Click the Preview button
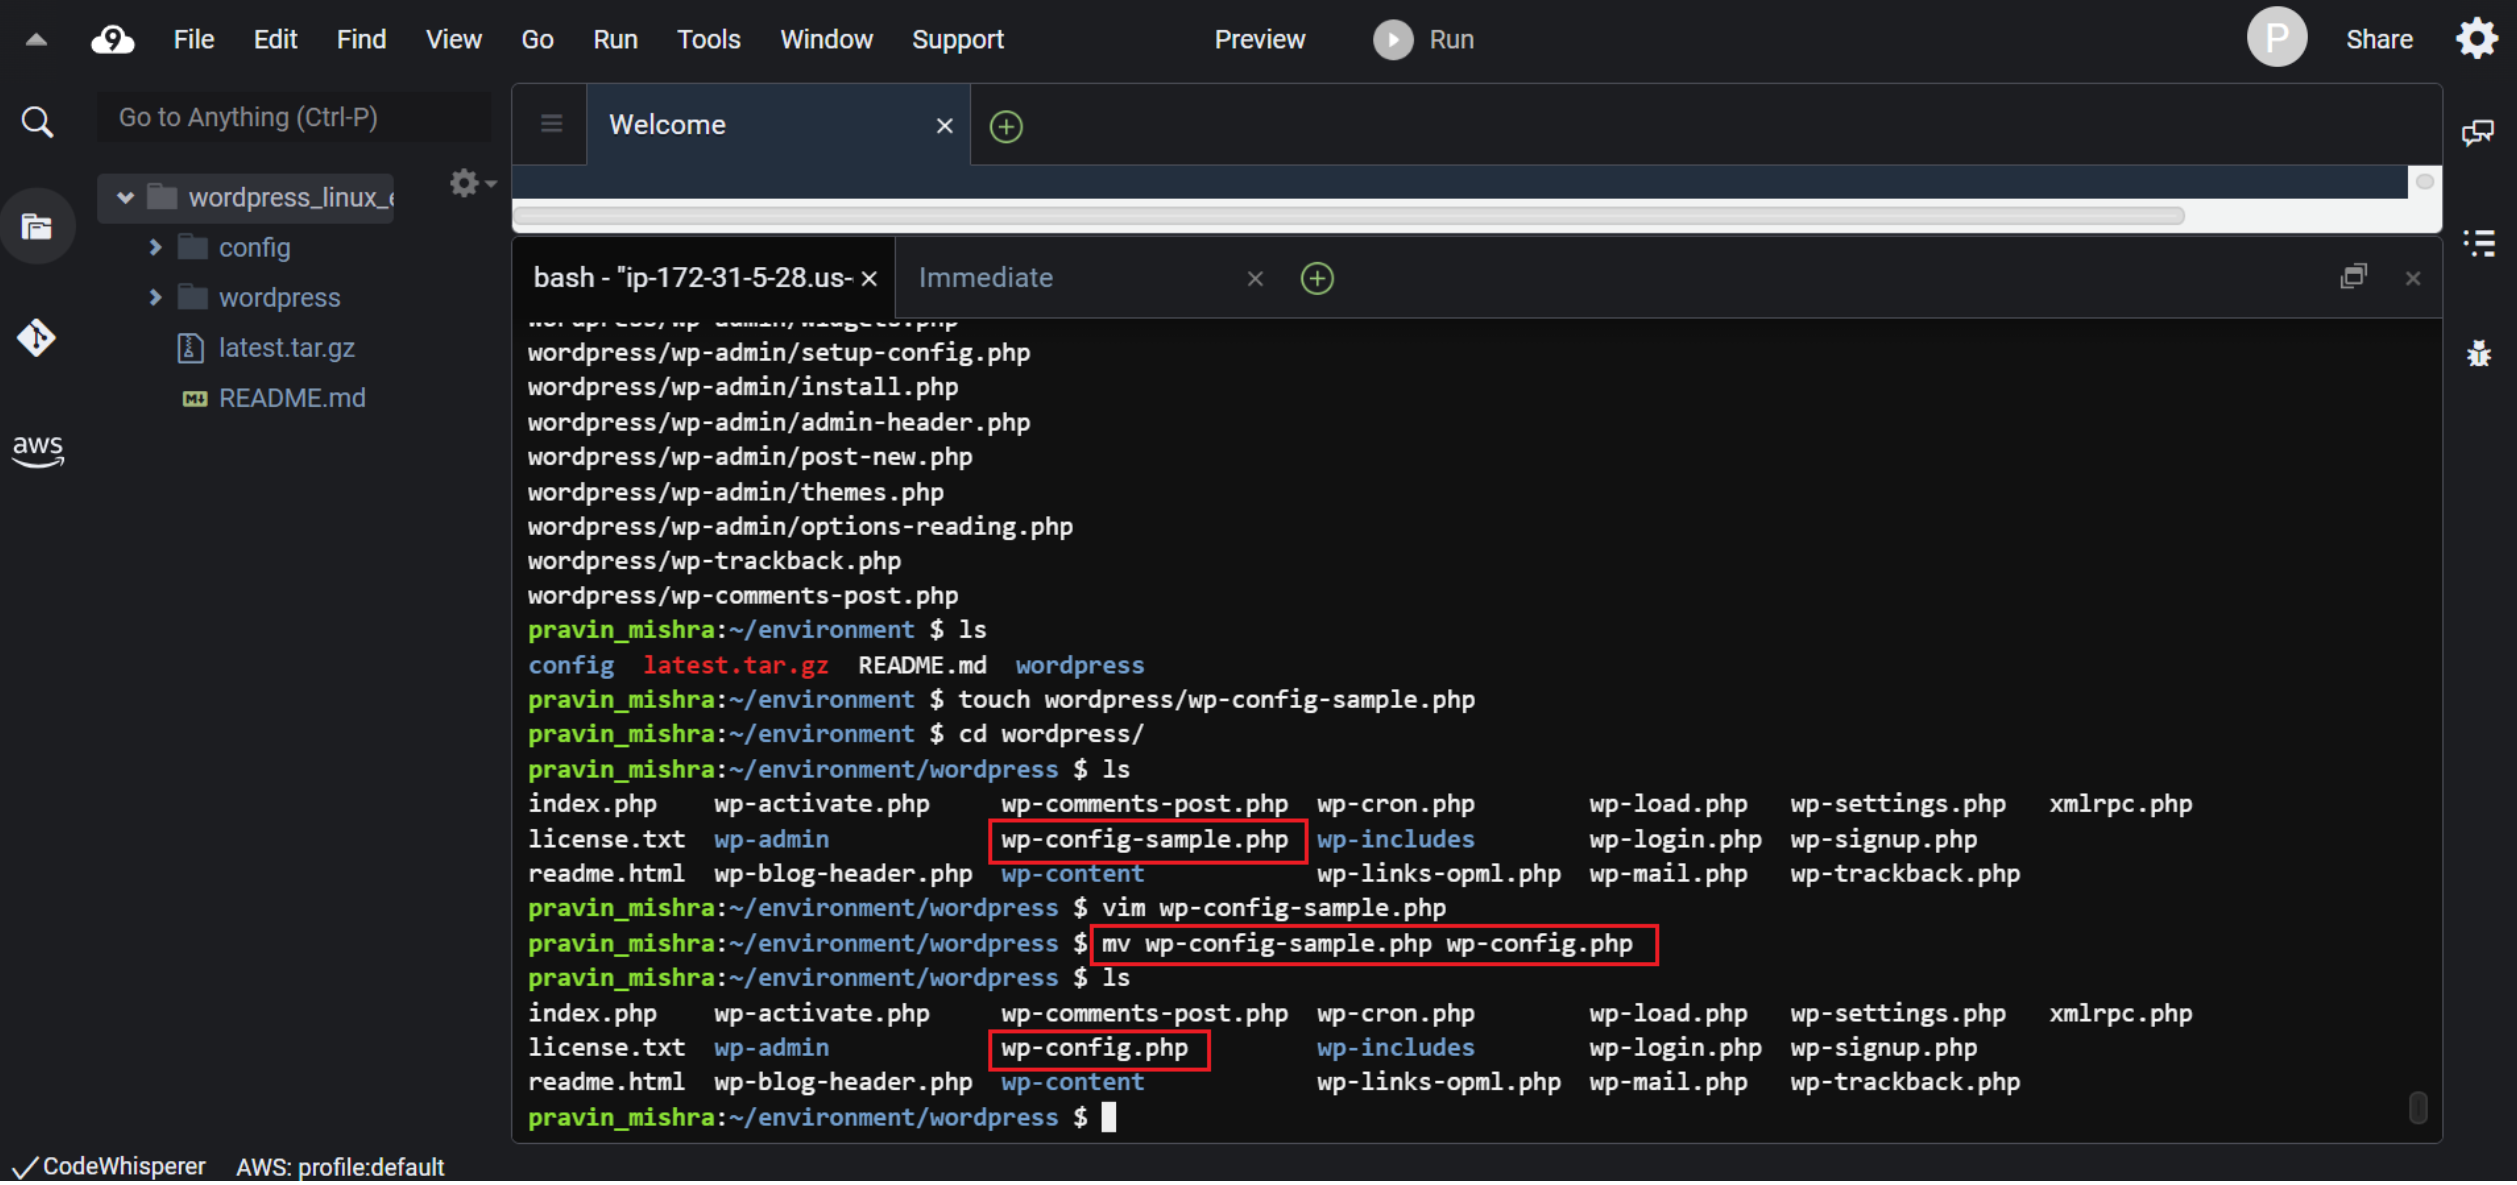Screen dimensions: 2517x1185 coord(1259,39)
